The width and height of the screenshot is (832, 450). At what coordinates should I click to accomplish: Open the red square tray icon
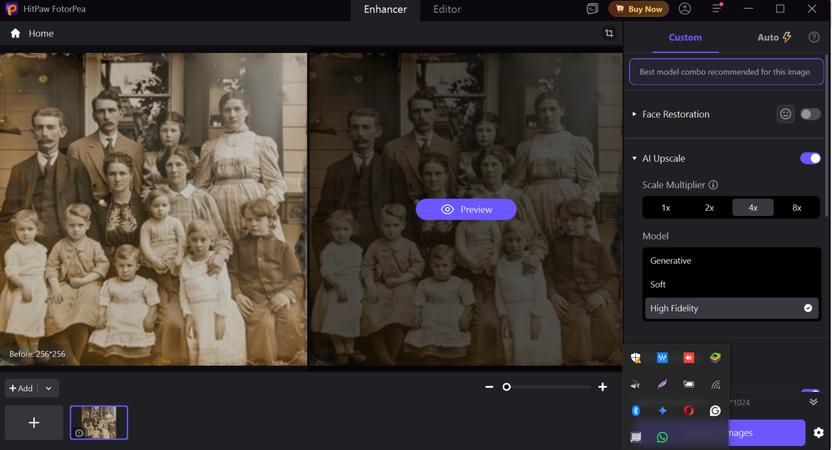tap(689, 358)
